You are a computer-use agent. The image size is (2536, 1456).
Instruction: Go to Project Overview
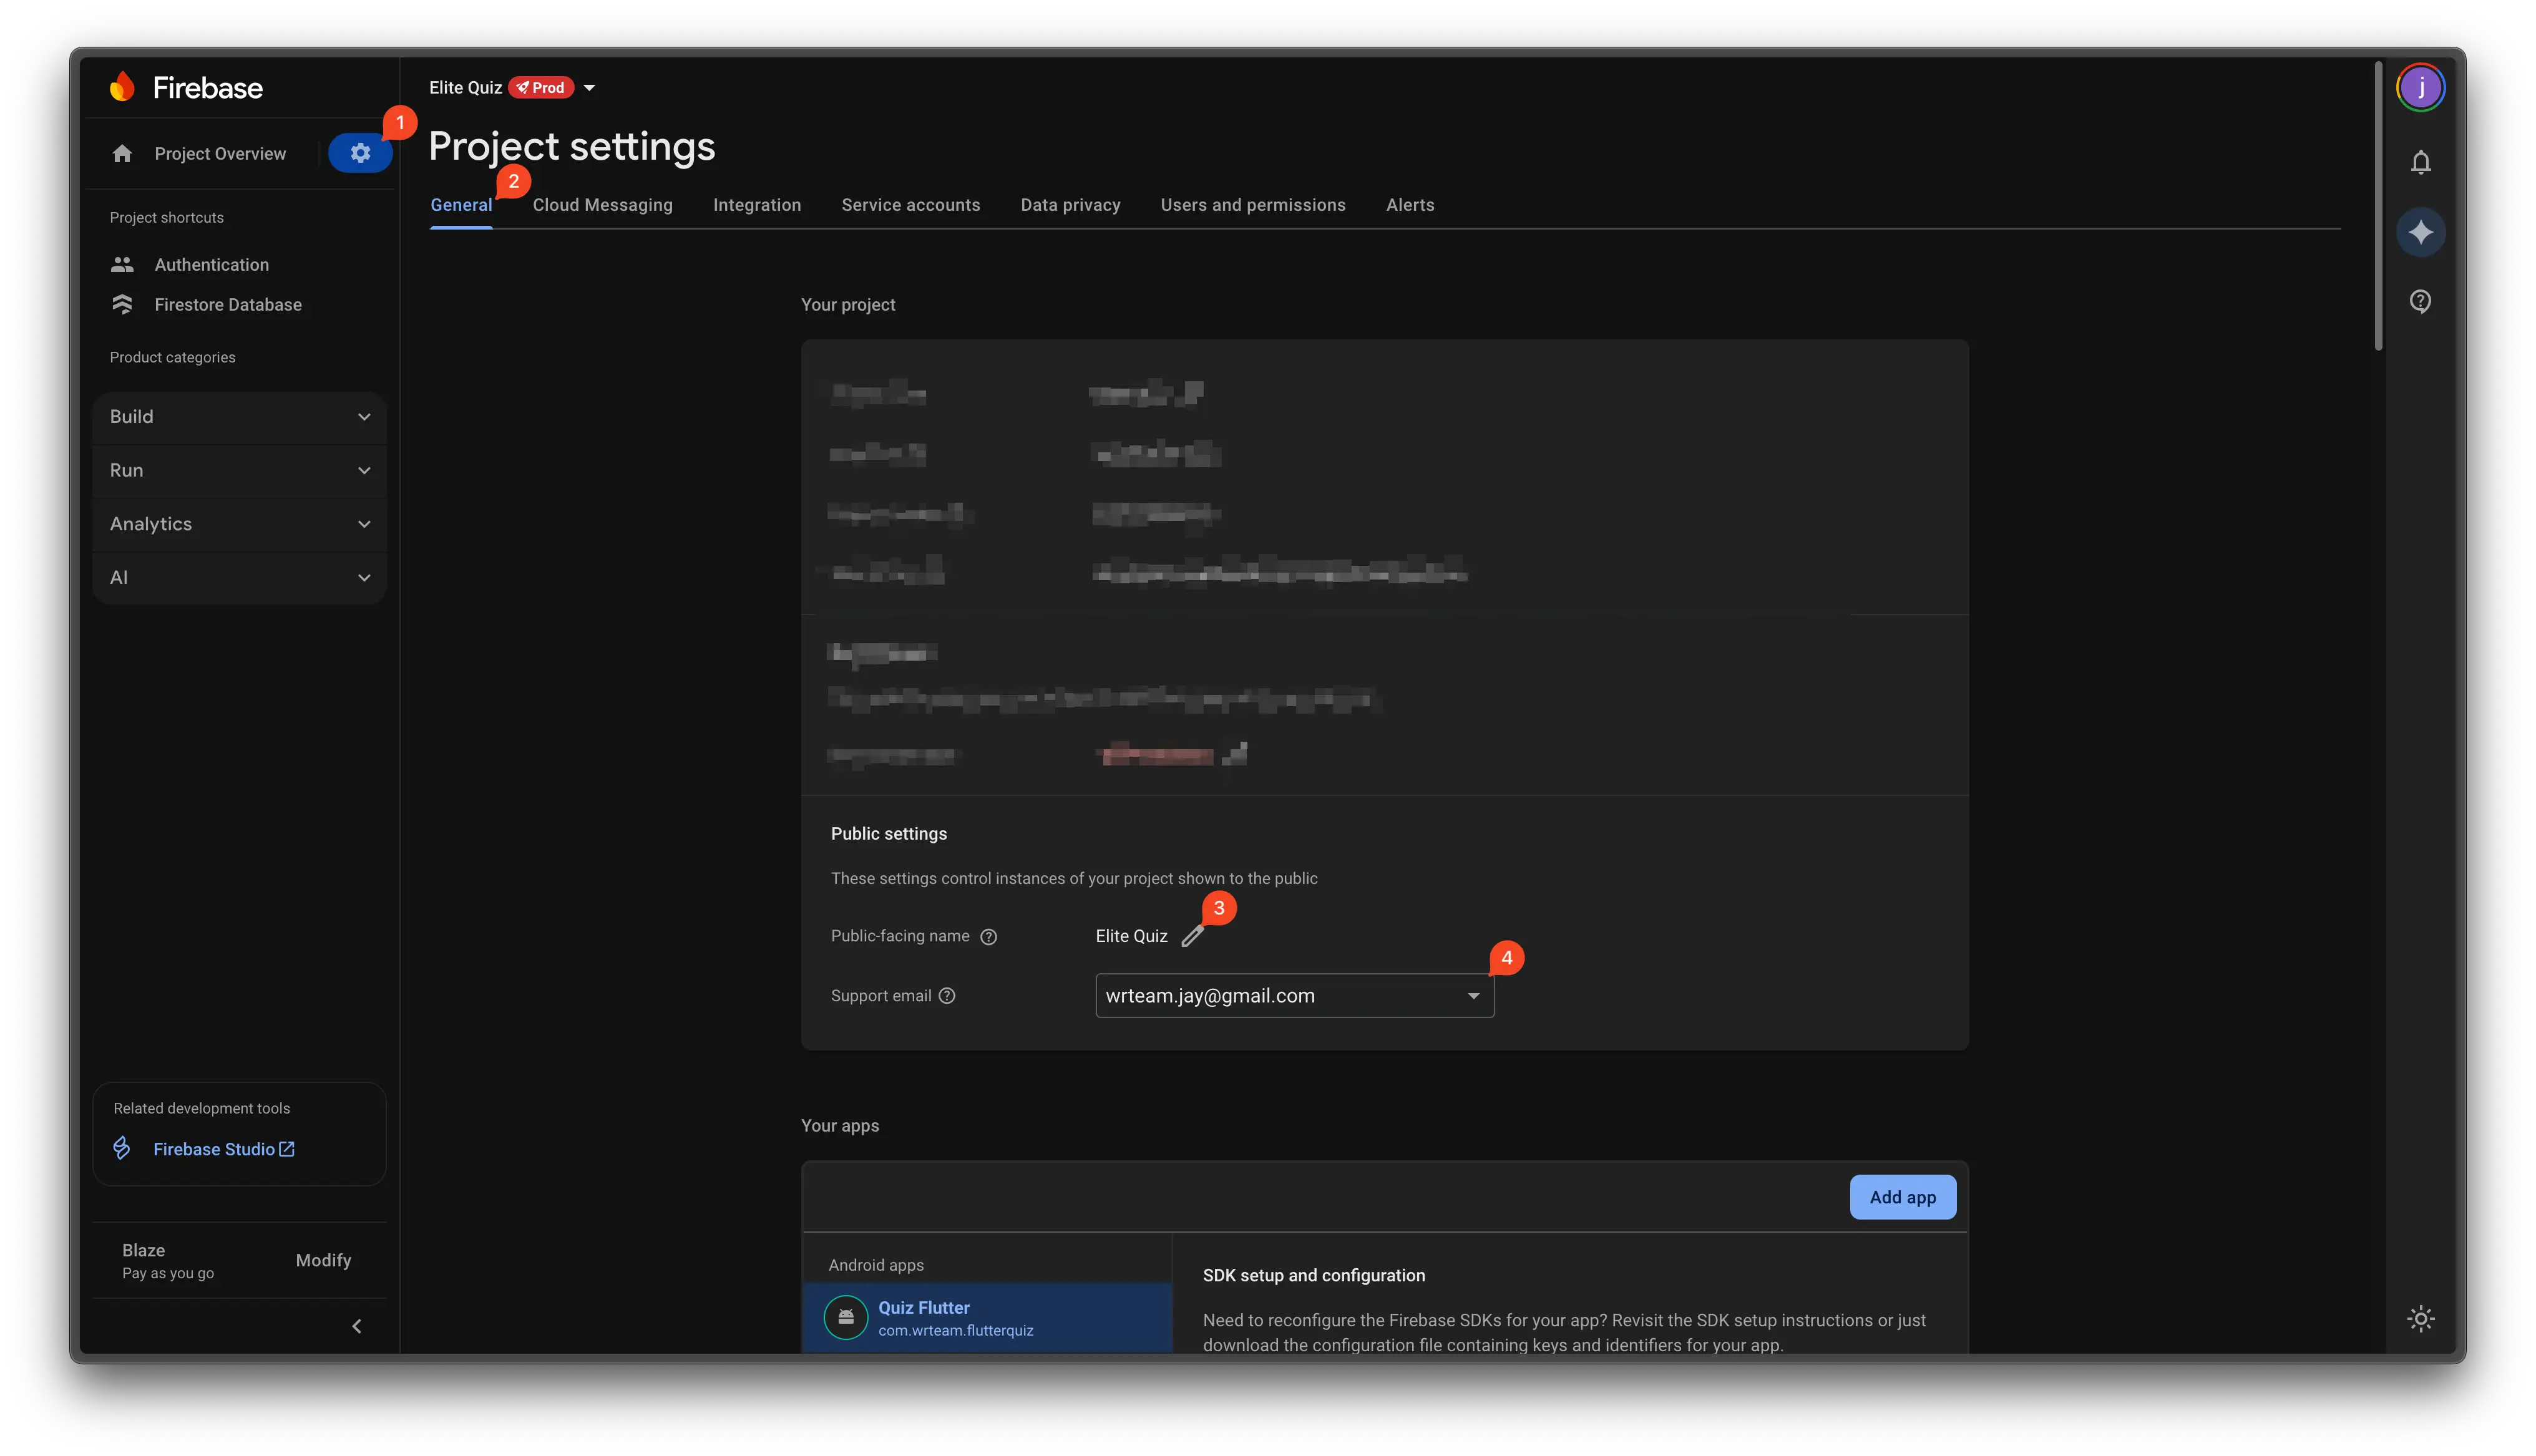(220, 153)
